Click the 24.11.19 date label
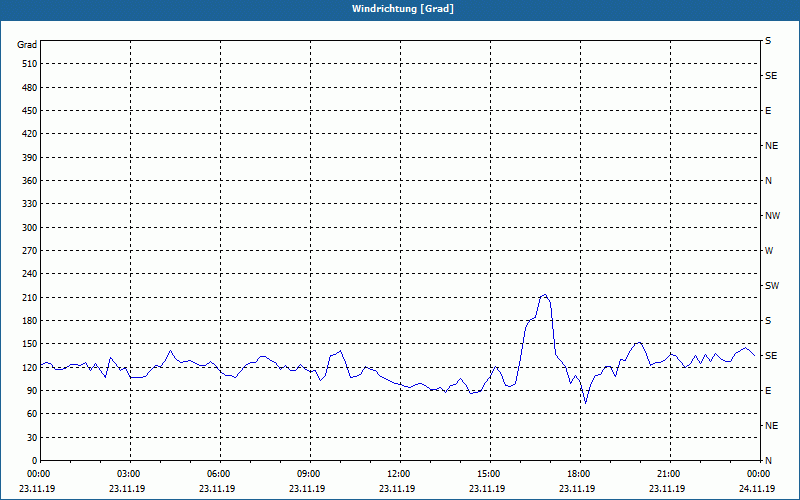 [x=757, y=489]
